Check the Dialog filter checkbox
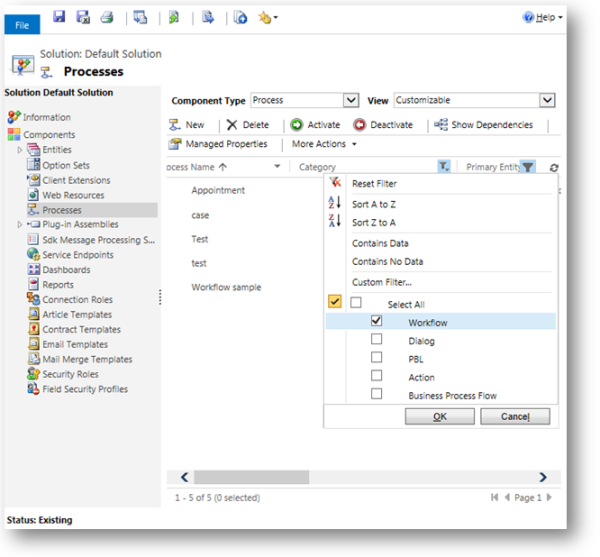The image size is (600, 557). coord(377,340)
